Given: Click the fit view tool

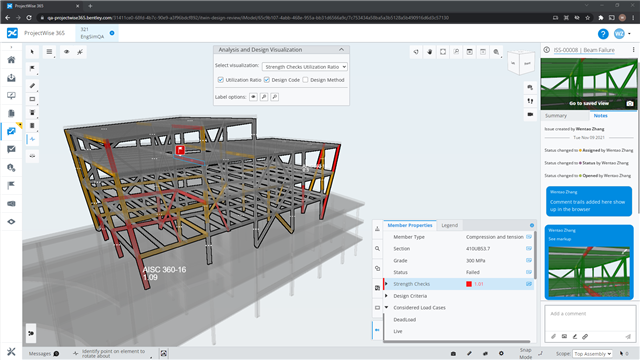Looking at the screenshot, I should click(x=443, y=52).
